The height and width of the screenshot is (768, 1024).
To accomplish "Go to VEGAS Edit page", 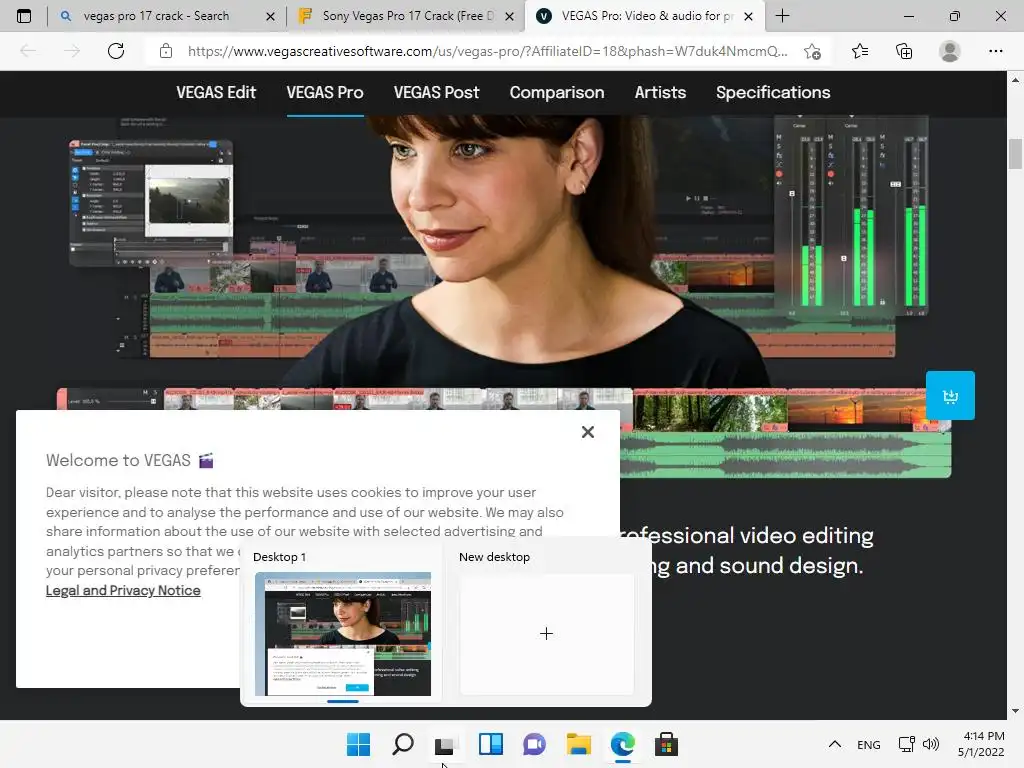I will tap(216, 93).
